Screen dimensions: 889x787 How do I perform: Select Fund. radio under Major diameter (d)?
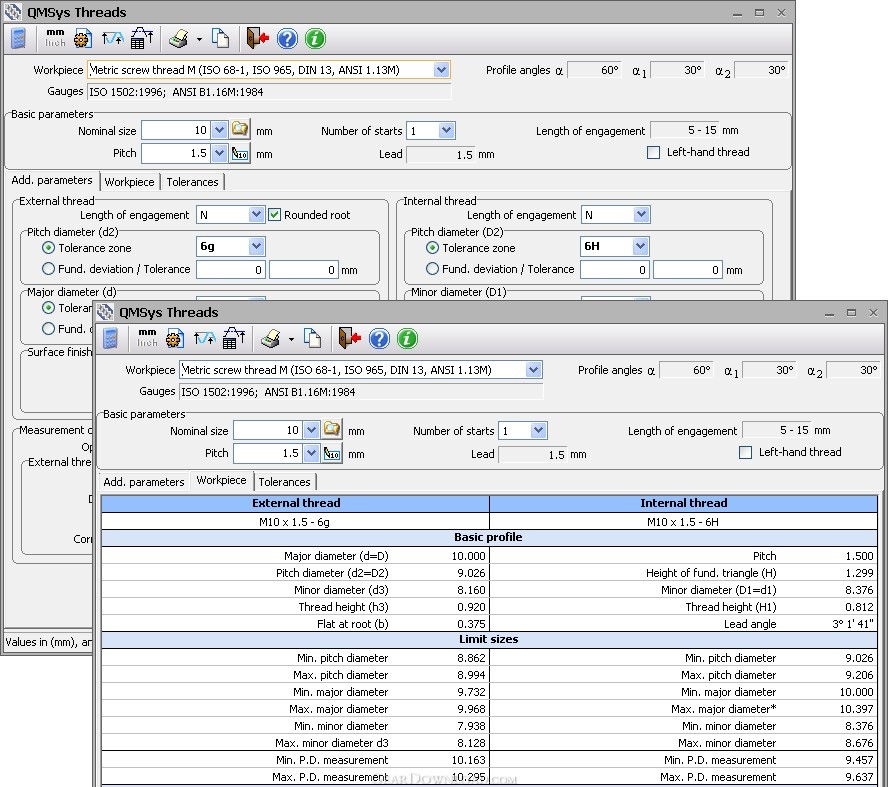(48, 329)
